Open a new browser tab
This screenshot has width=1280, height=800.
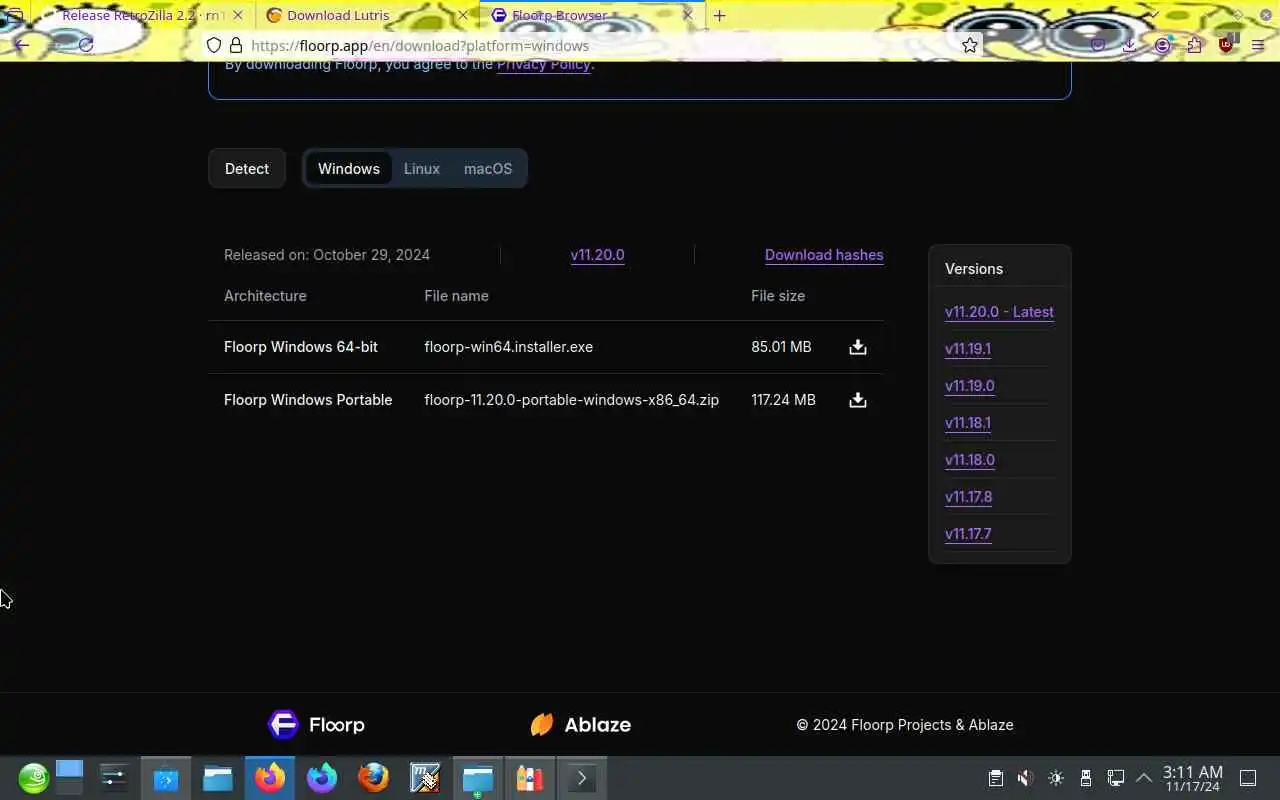719,15
